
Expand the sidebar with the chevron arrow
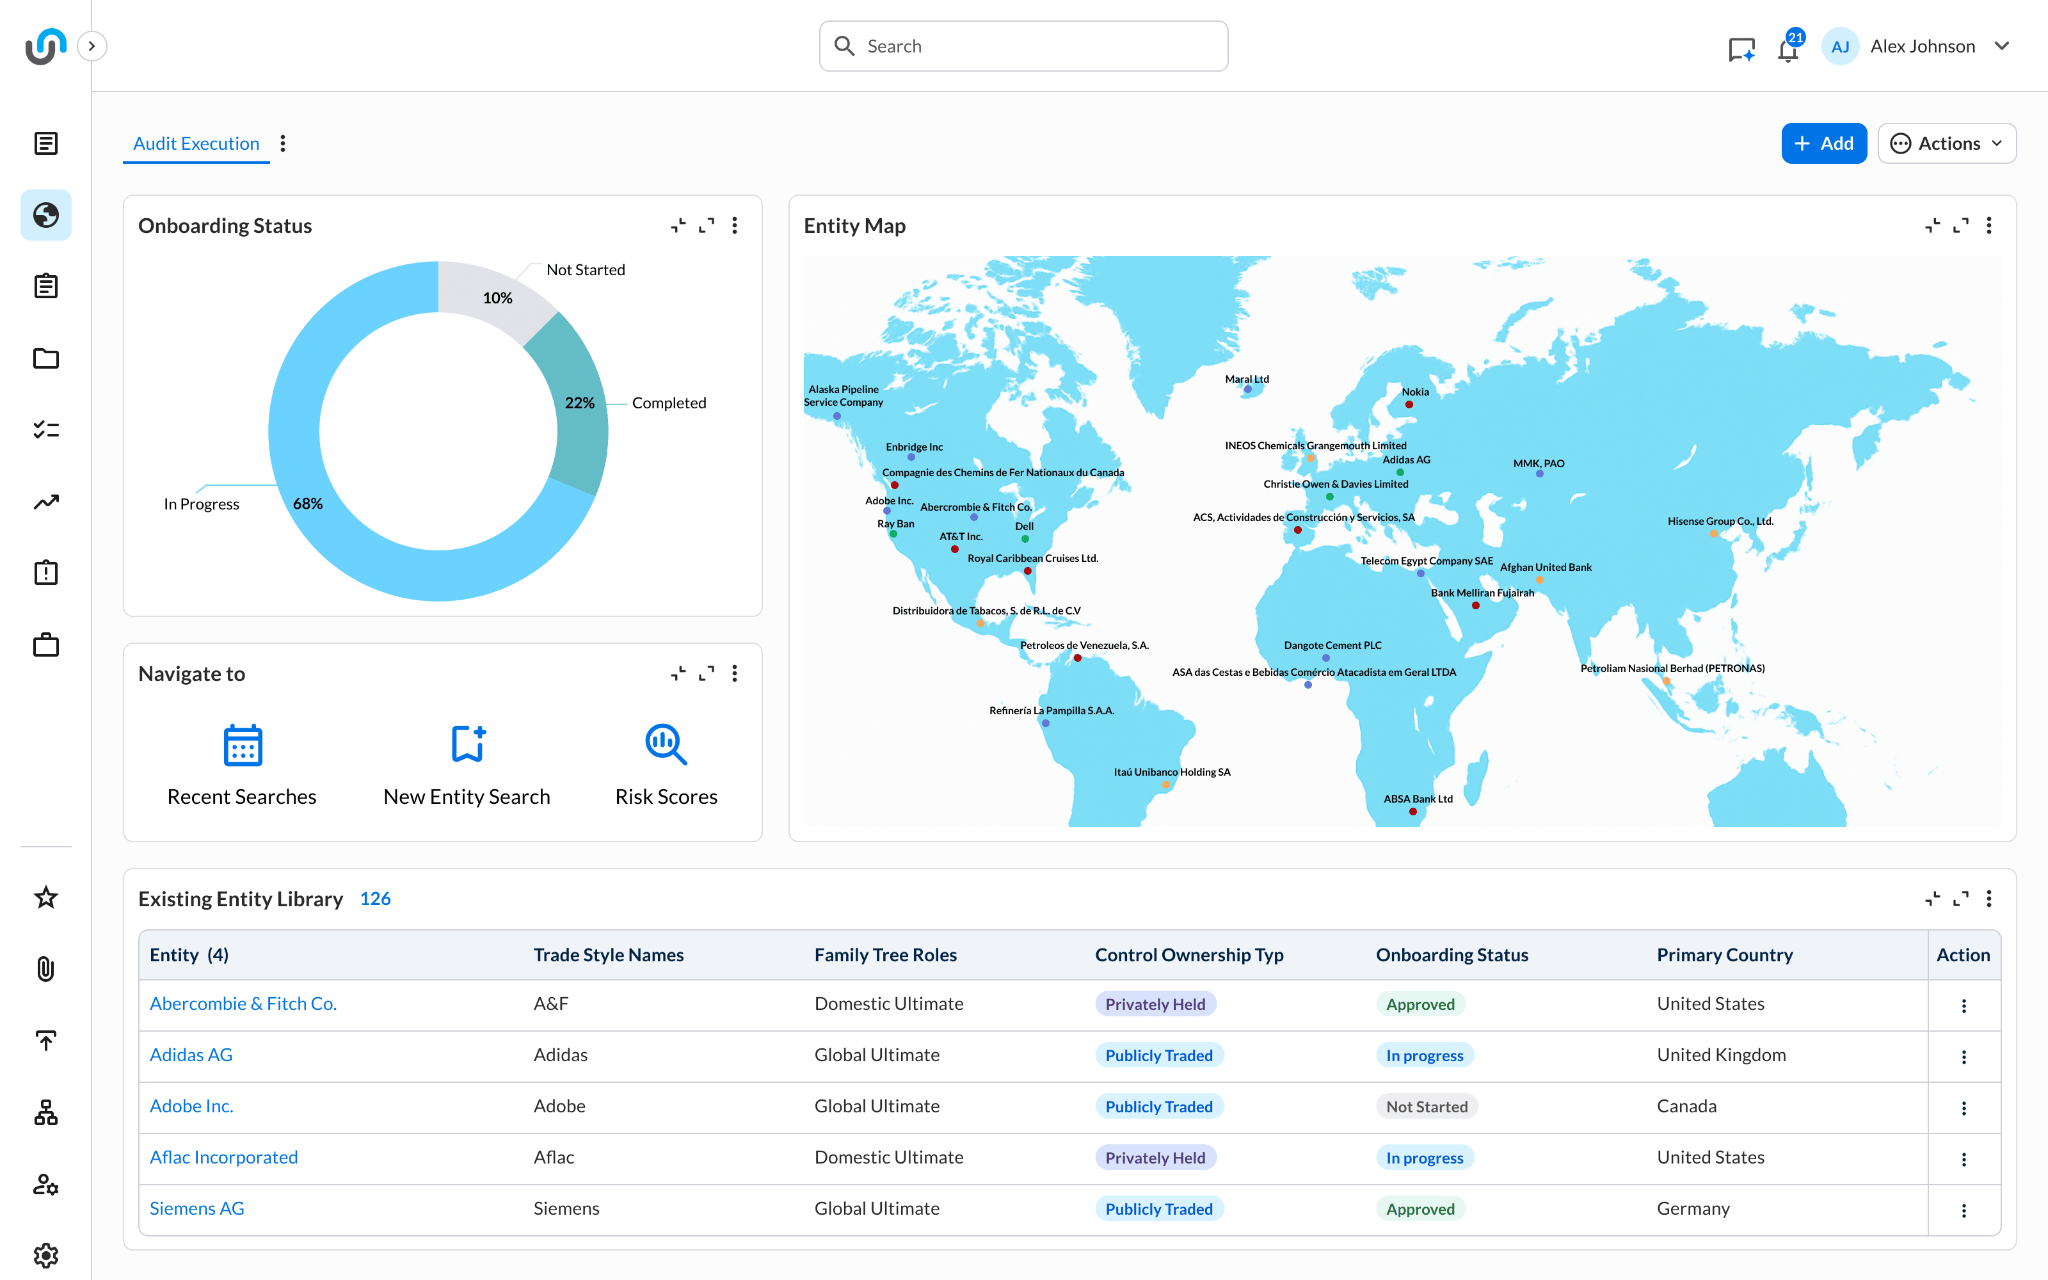(x=92, y=46)
